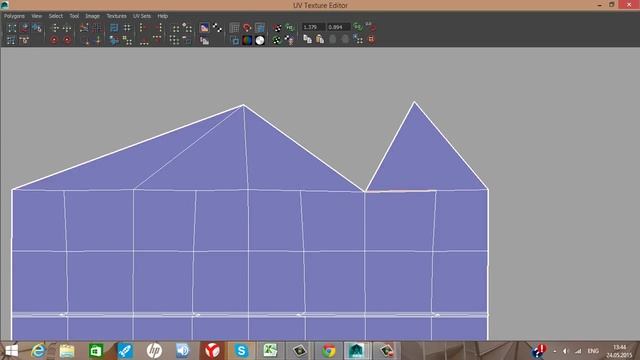Viewport: 640px width, 360px height.
Task: Align UVs to maximum V
Action: [157, 40]
